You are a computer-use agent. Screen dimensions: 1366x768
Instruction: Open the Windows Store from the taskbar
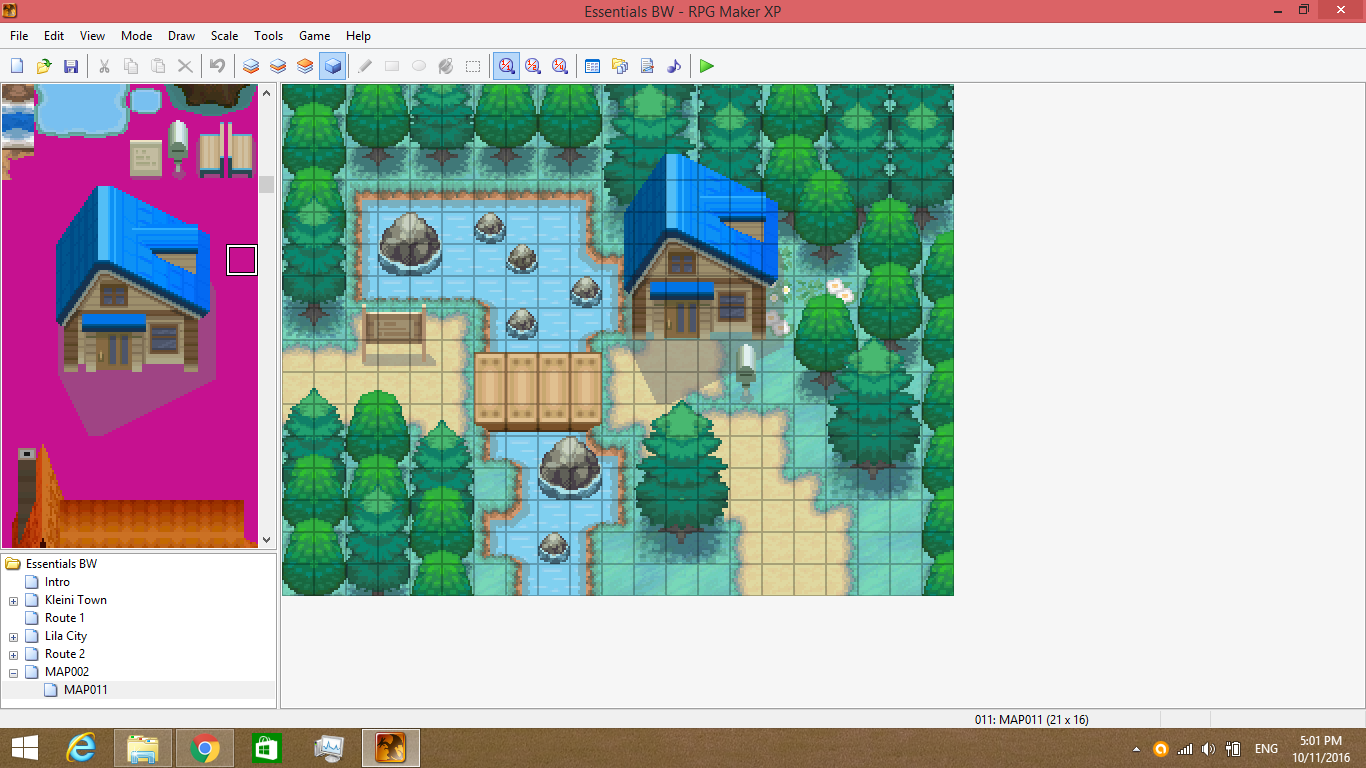tap(267, 748)
